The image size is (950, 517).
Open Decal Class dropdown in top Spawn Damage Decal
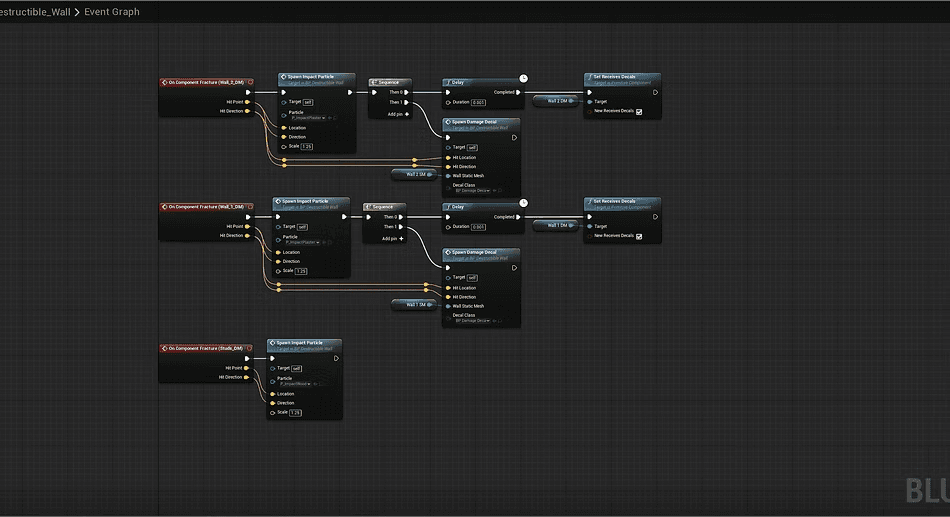point(473,191)
